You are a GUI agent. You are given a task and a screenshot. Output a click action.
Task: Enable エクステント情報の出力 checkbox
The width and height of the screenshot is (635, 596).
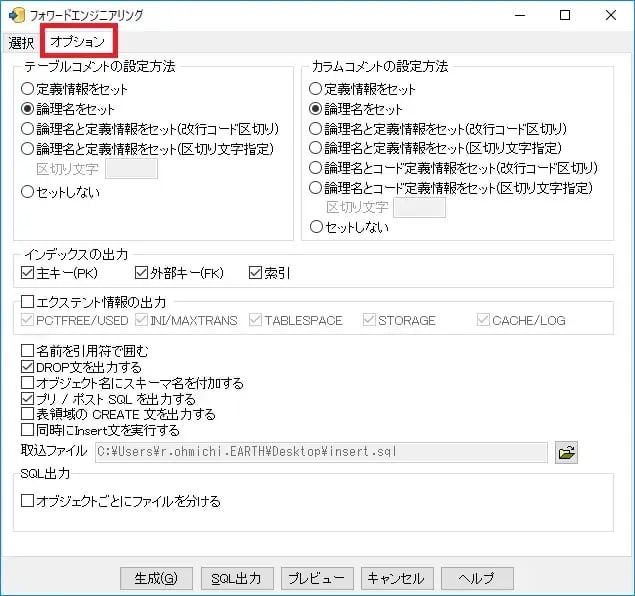point(28,301)
